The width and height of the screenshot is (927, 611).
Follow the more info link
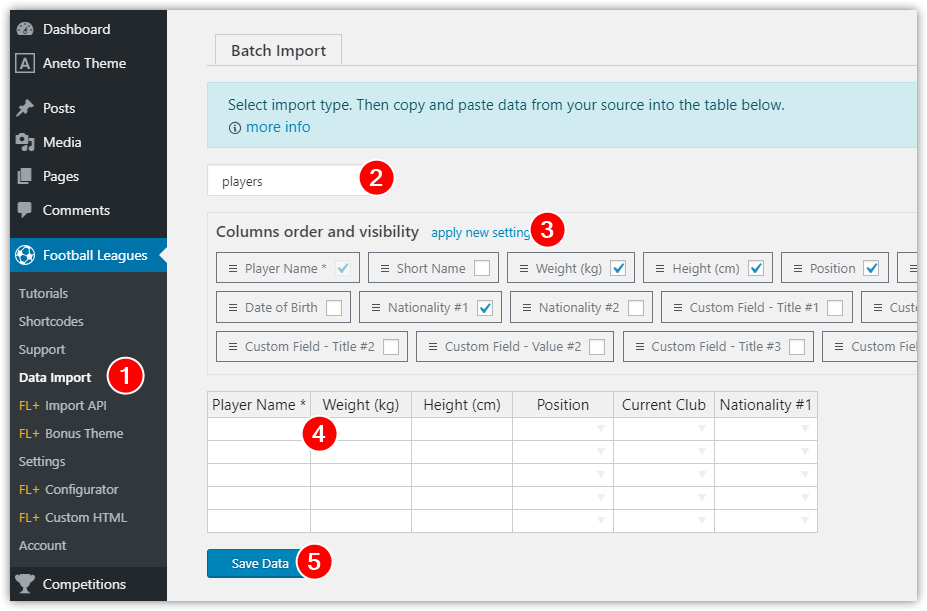(278, 127)
